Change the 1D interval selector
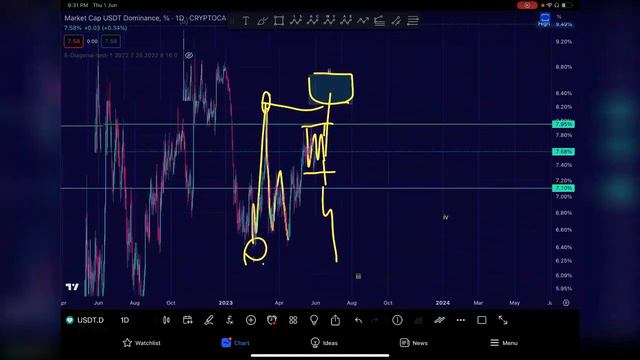The width and height of the screenshot is (640, 360). point(124,320)
